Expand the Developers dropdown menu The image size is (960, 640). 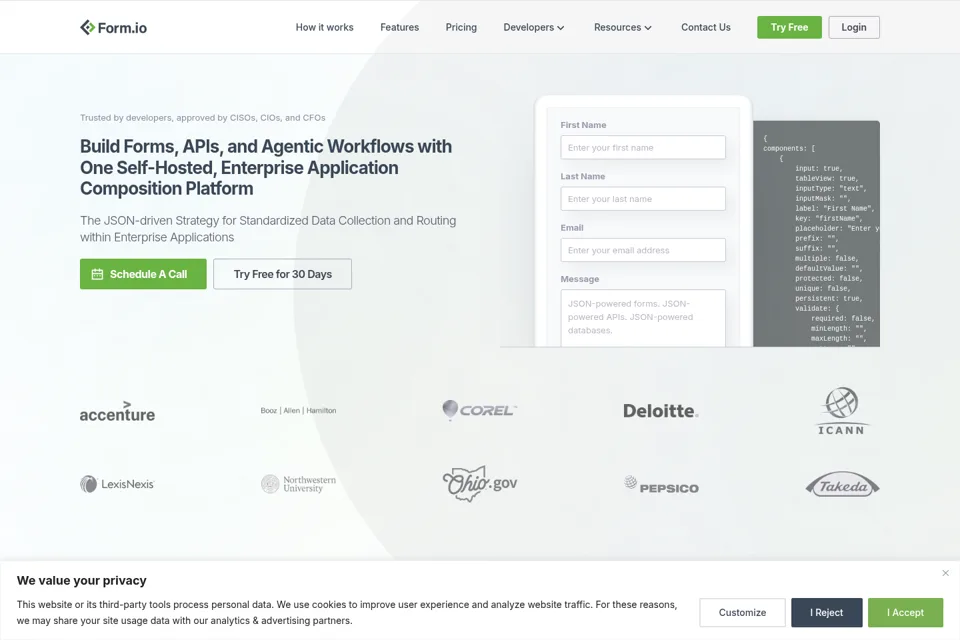(534, 28)
